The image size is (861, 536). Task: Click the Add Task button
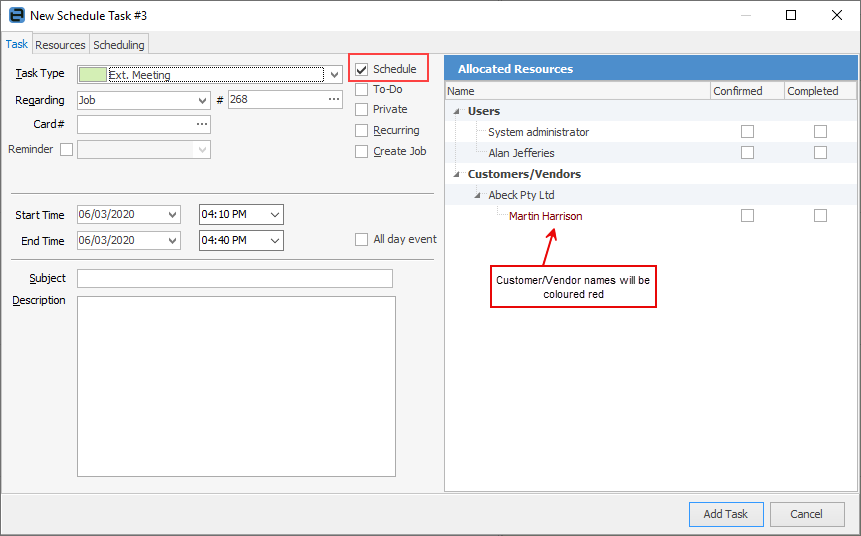726,514
